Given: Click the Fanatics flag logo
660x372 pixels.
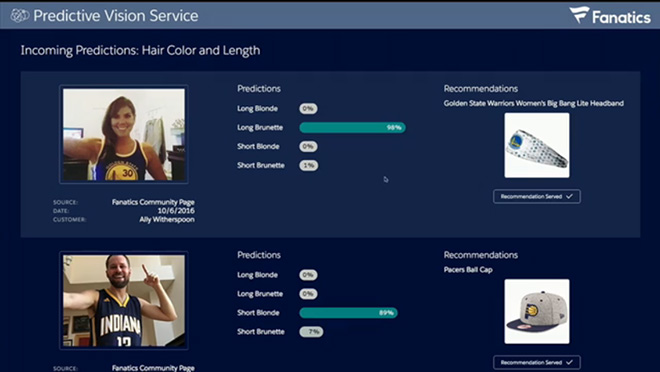Looking at the screenshot, I should (579, 15).
